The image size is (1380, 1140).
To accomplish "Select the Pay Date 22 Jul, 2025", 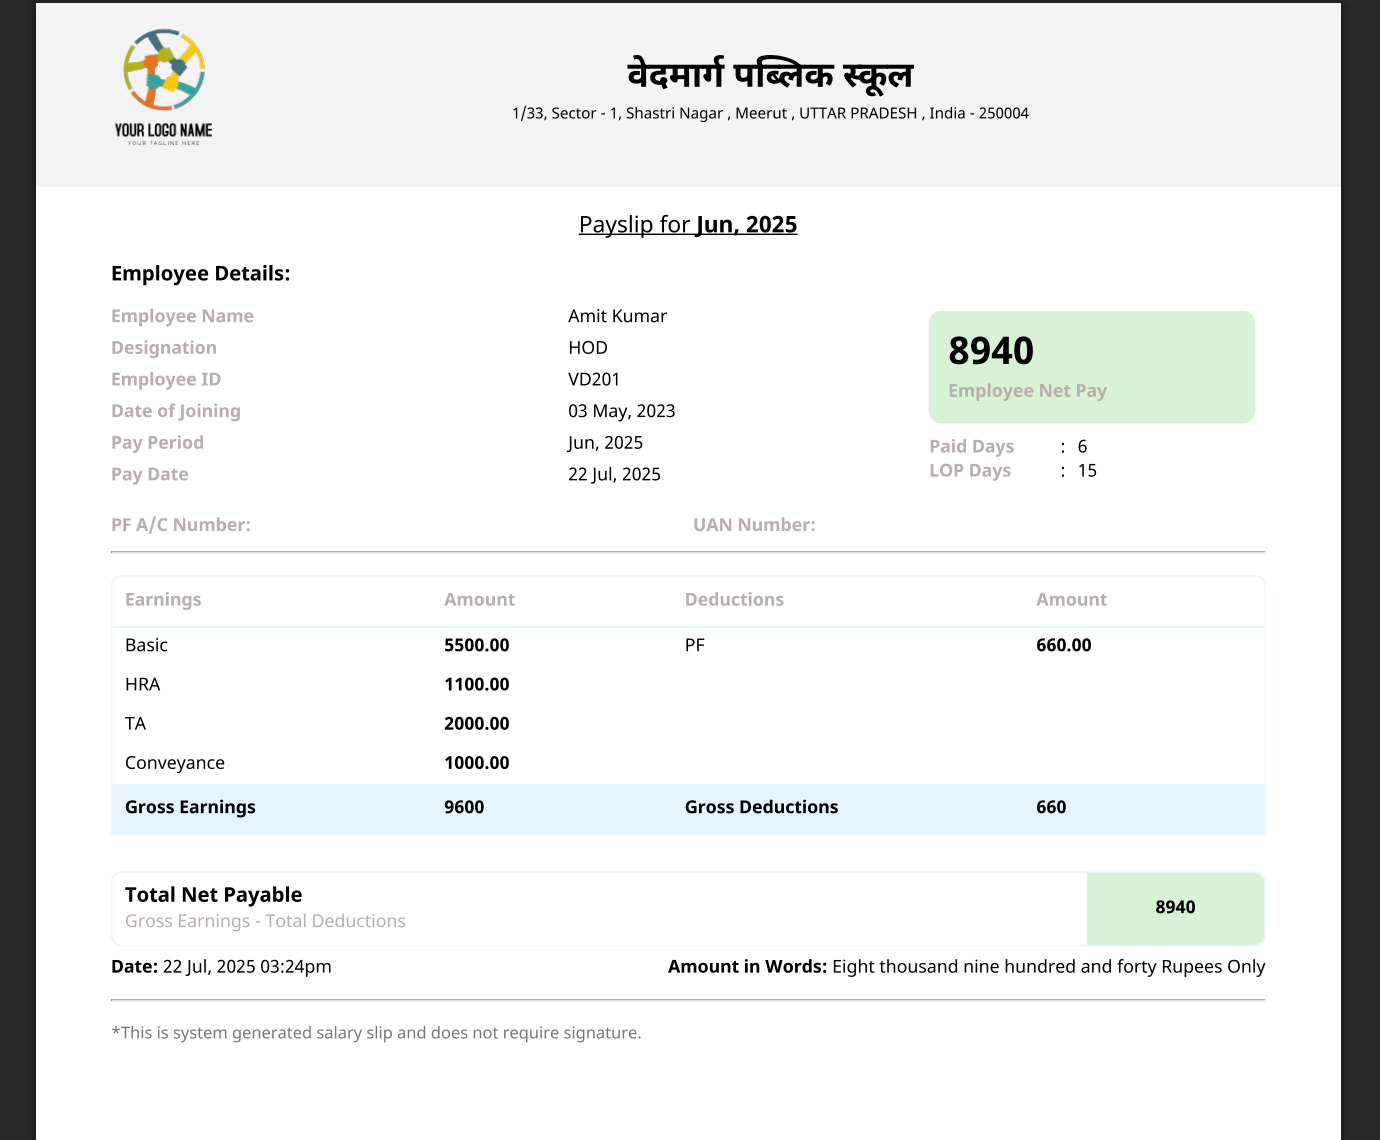I will click(614, 473).
